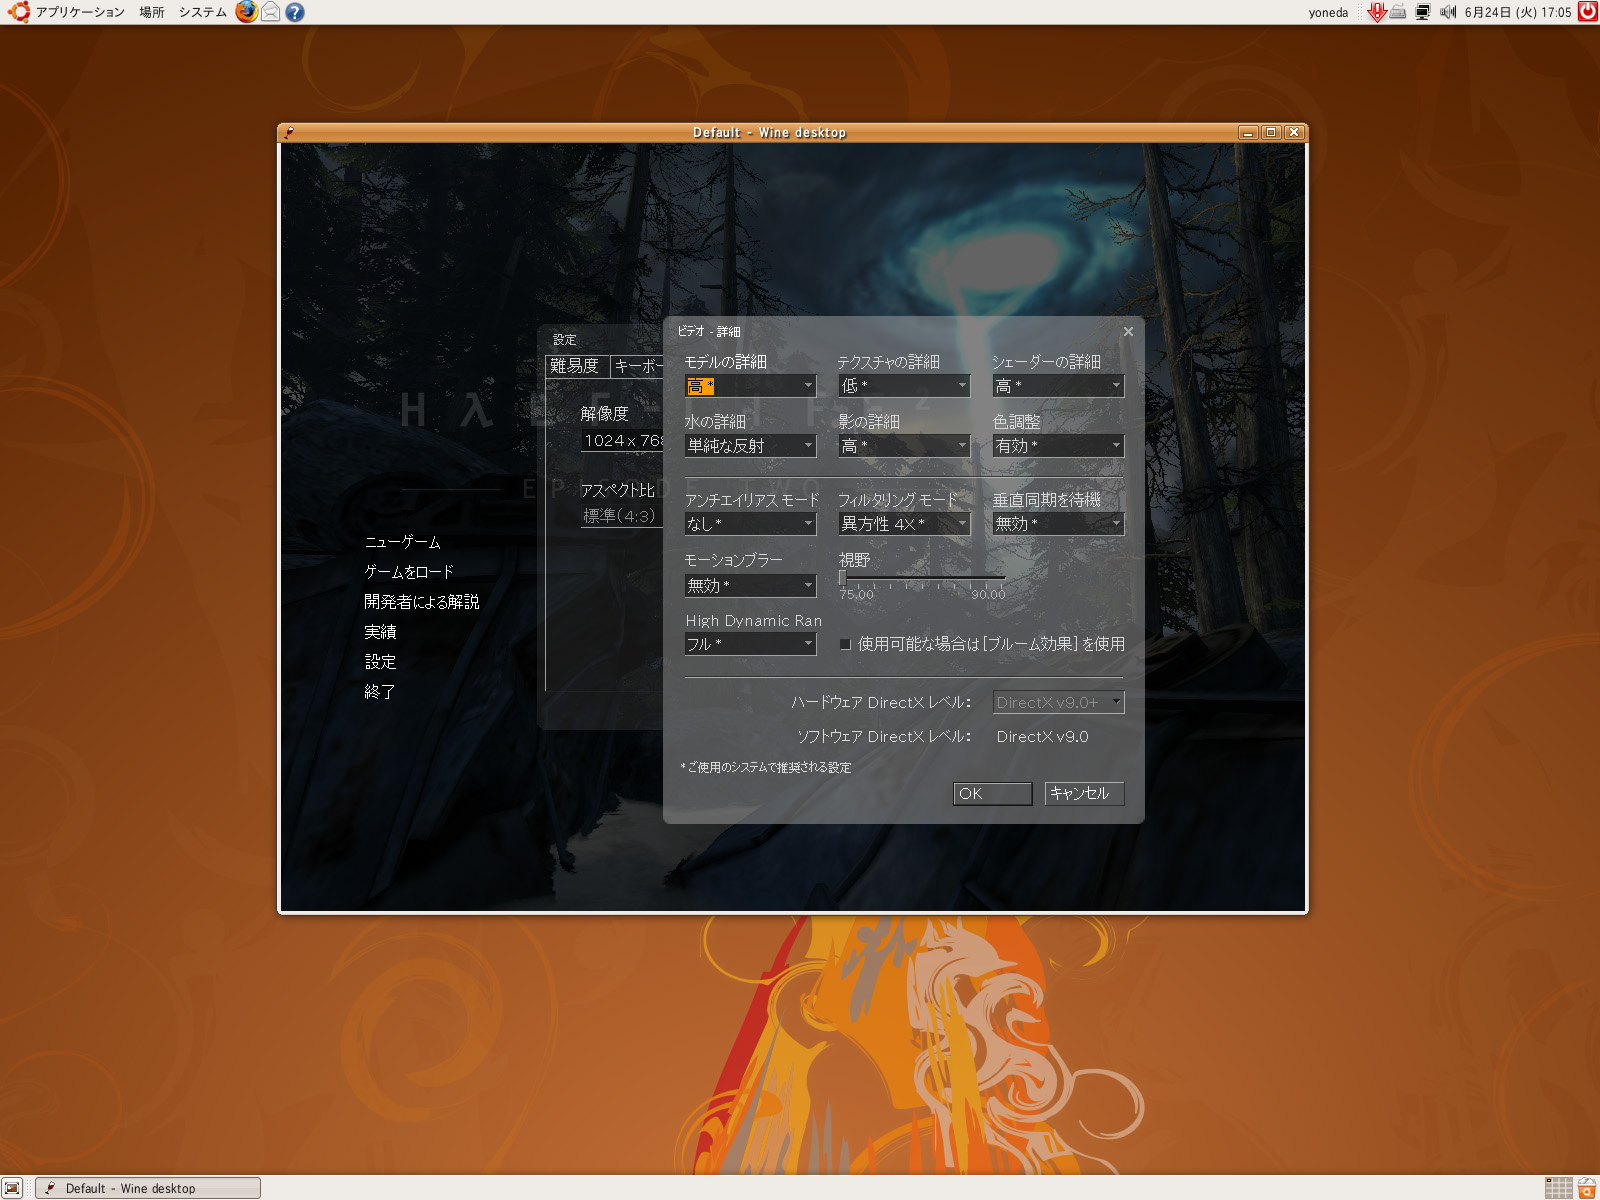The height and width of the screenshot is (1200, 1600).
Task: Click the ハードウェア DirectX レベル dropdown
Action: [1058, 702]
